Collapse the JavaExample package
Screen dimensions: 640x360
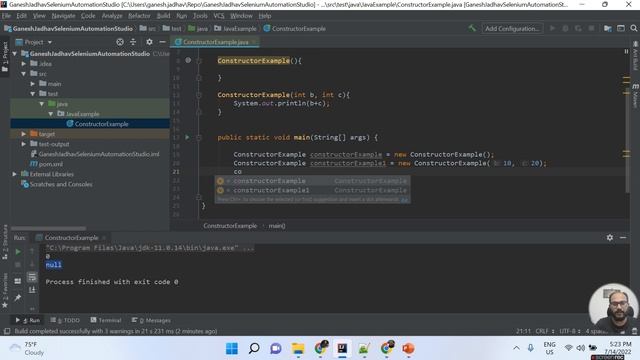[x=51, y=114]
